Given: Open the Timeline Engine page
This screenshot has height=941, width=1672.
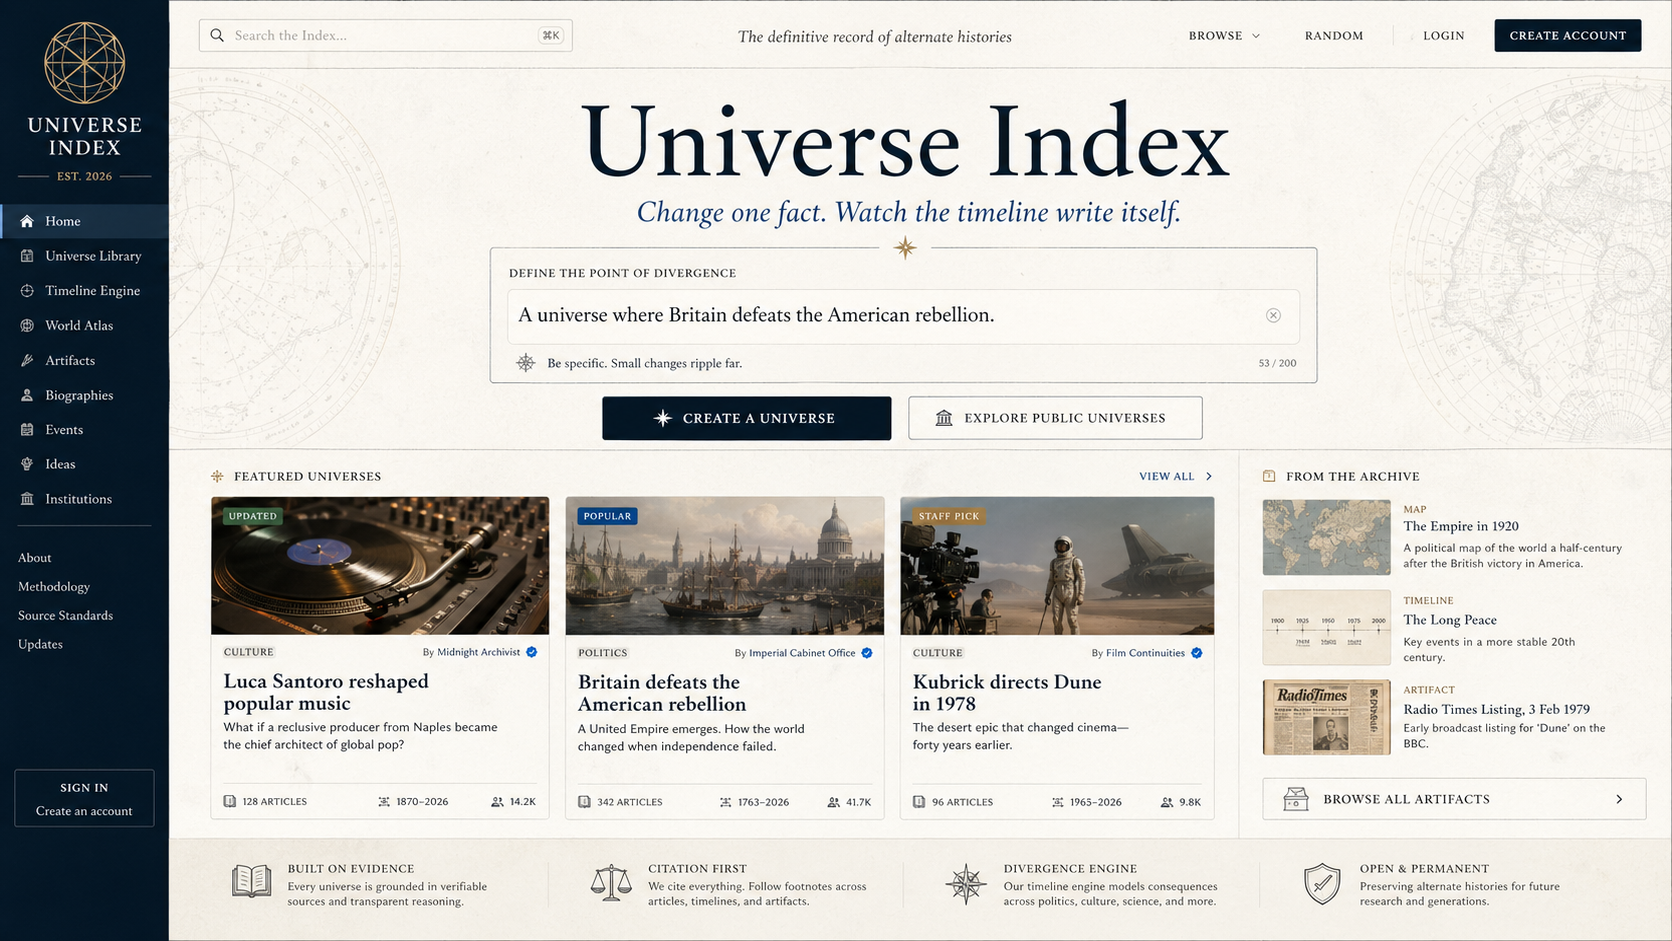Looking at the screenshot, I should tap(92, 291).
